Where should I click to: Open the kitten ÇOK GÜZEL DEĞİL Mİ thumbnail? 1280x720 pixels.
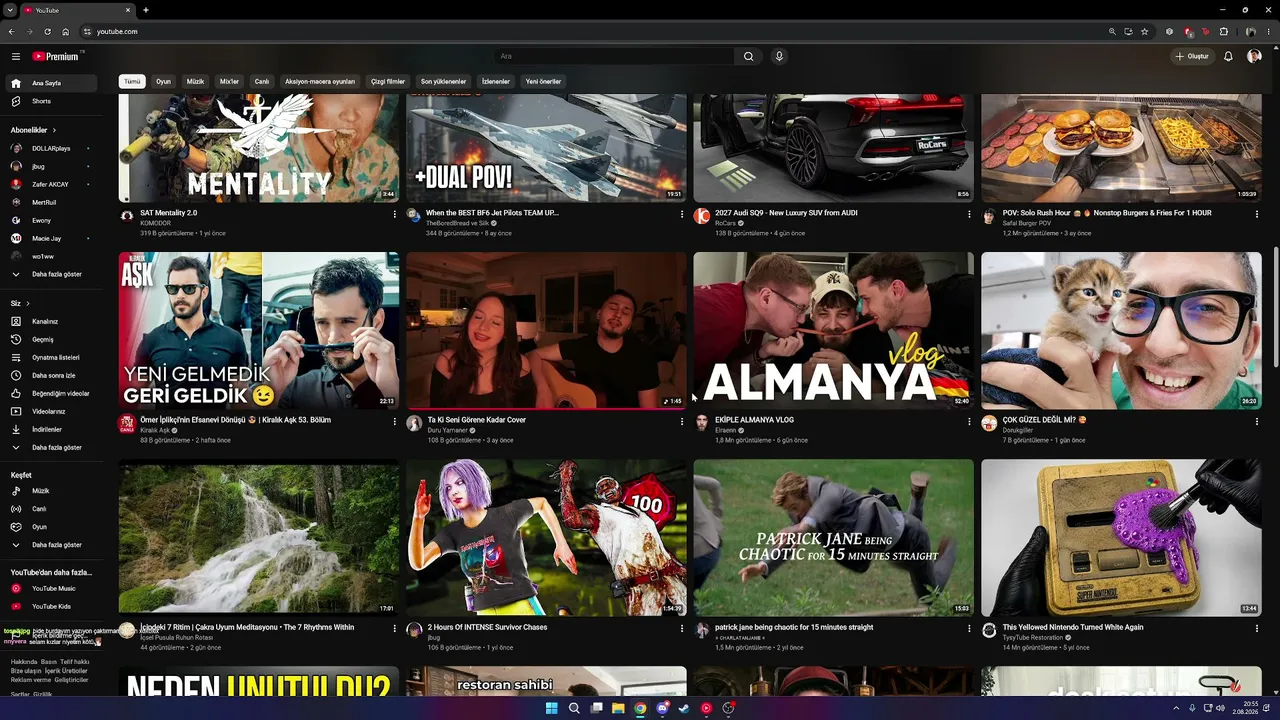[1121, 330]
